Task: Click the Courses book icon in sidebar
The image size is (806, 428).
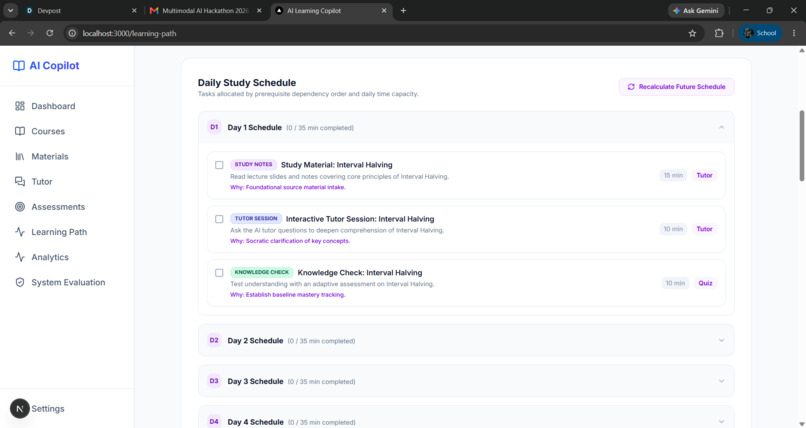Action: [x=20, y=131]
